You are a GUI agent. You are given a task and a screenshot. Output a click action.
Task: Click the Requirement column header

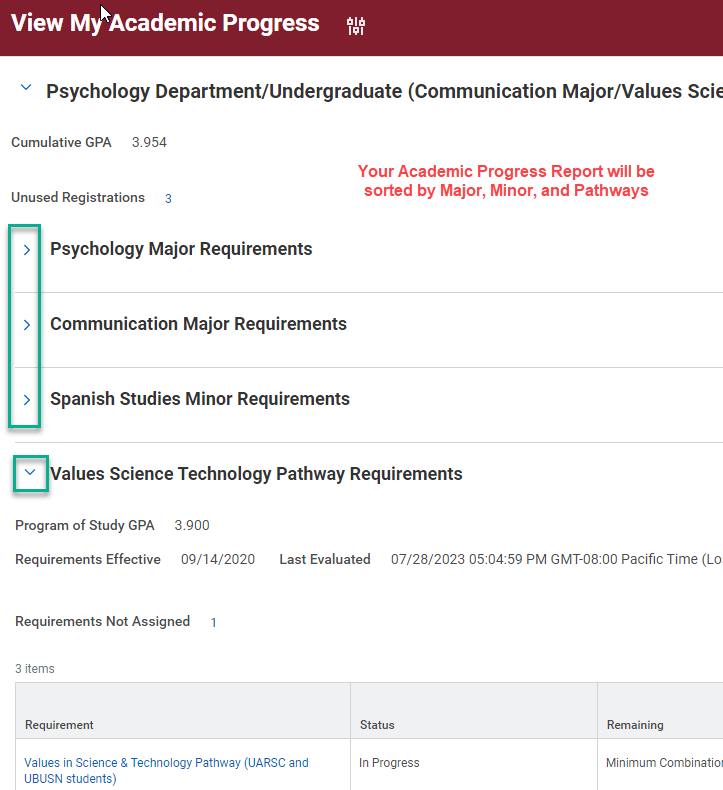(59, 725)
